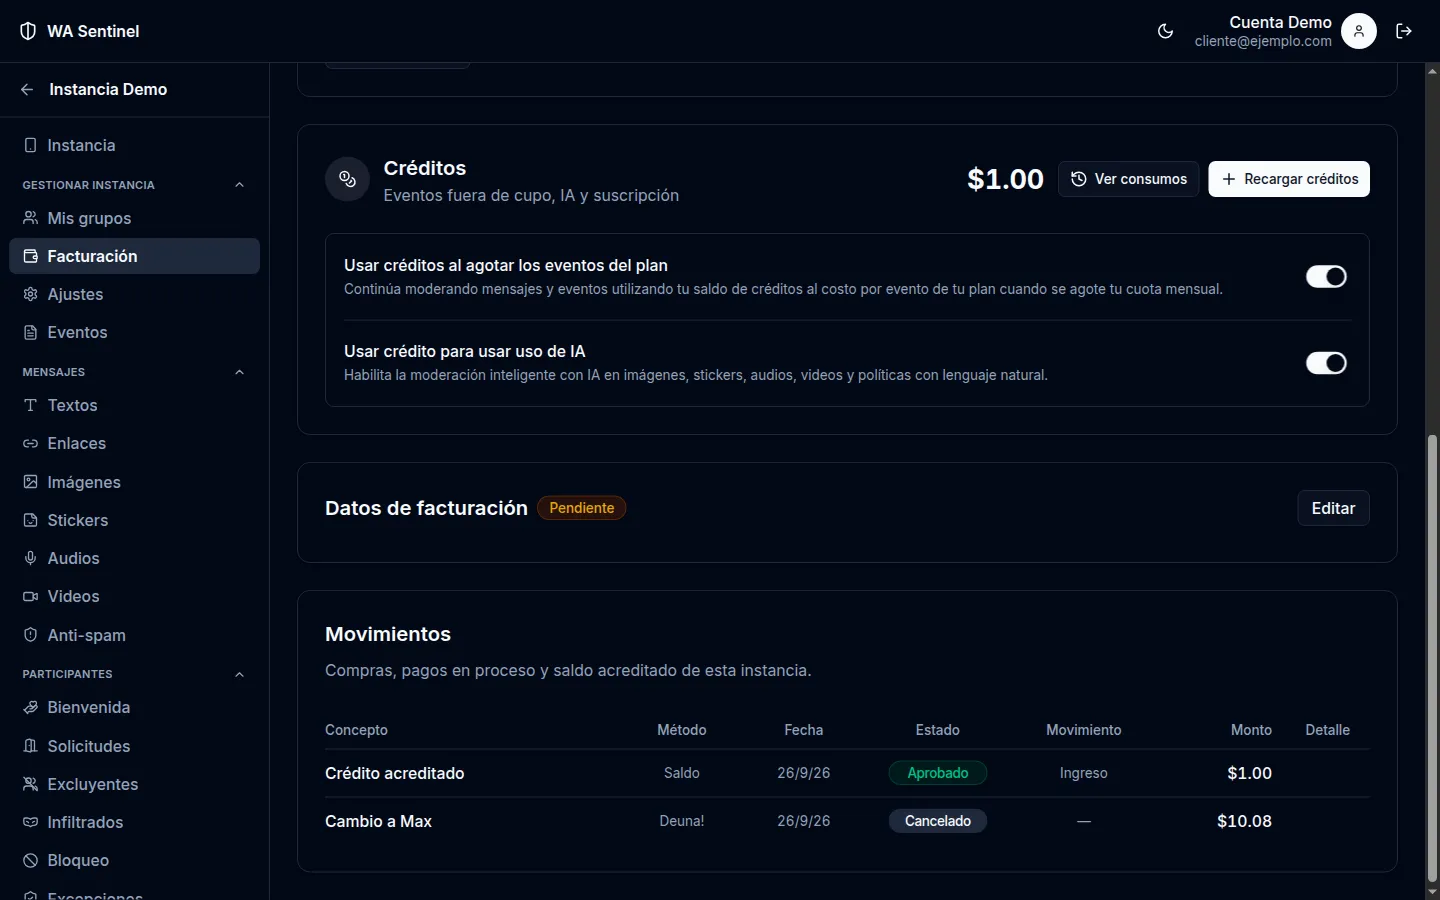This screenshot has width=1440, height=900.
Task: Collapse the Participantes section chevron
Action: (239, 674)
